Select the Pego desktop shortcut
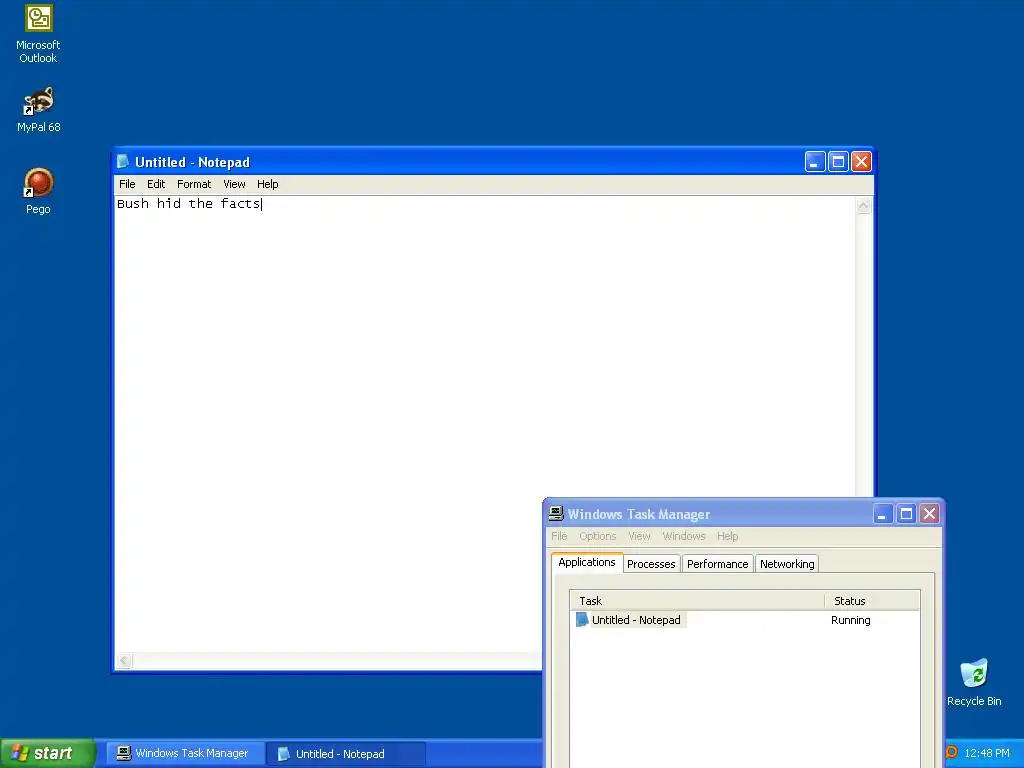The image size is (1024, 768). 39,191
